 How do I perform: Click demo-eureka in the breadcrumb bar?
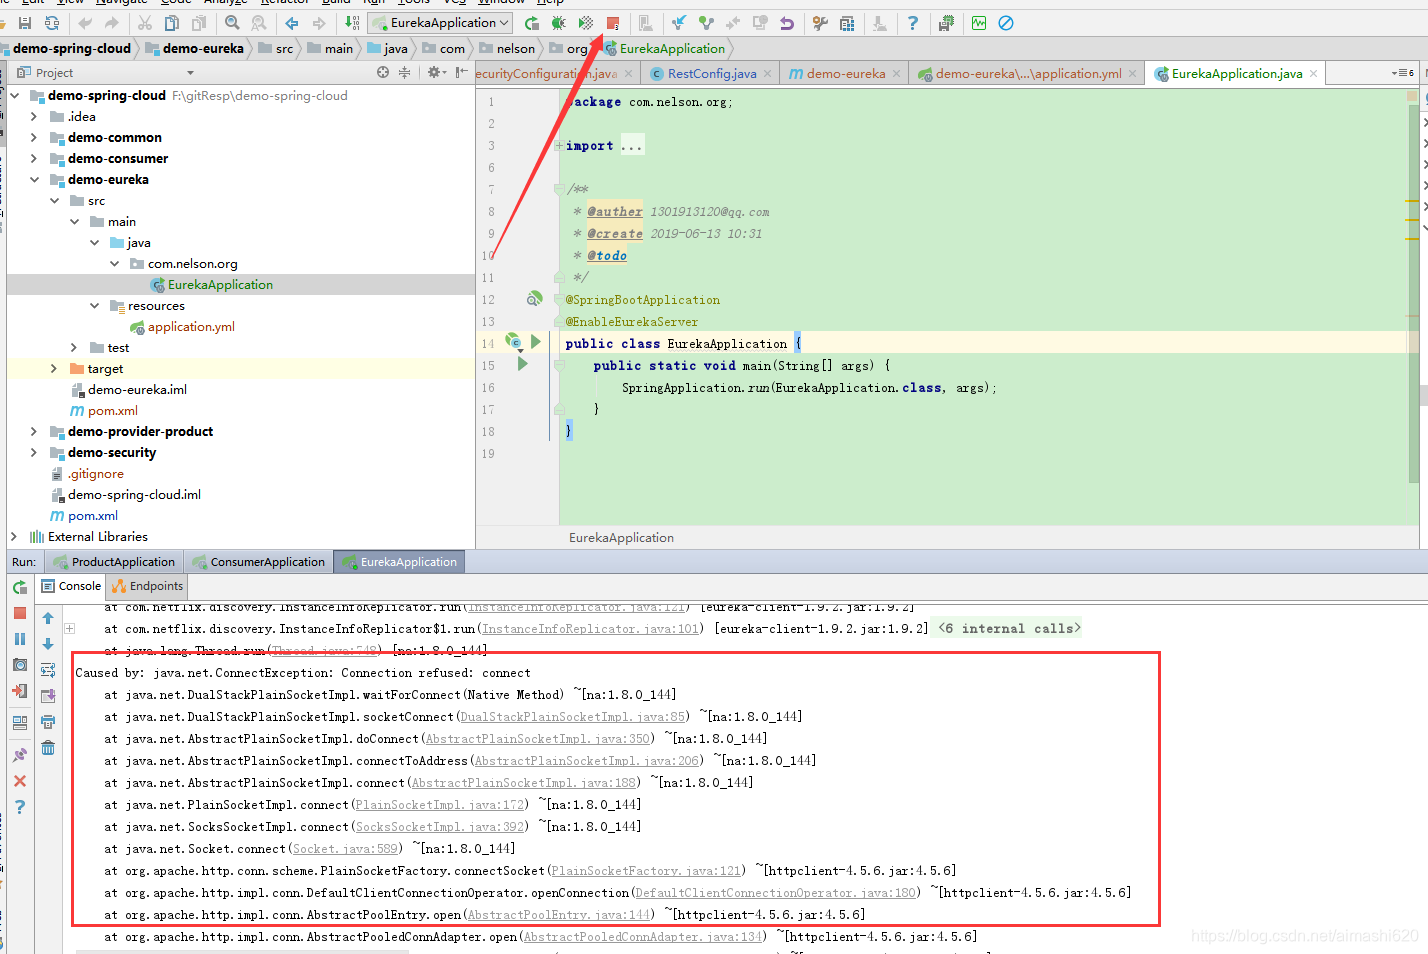(194, 48)
